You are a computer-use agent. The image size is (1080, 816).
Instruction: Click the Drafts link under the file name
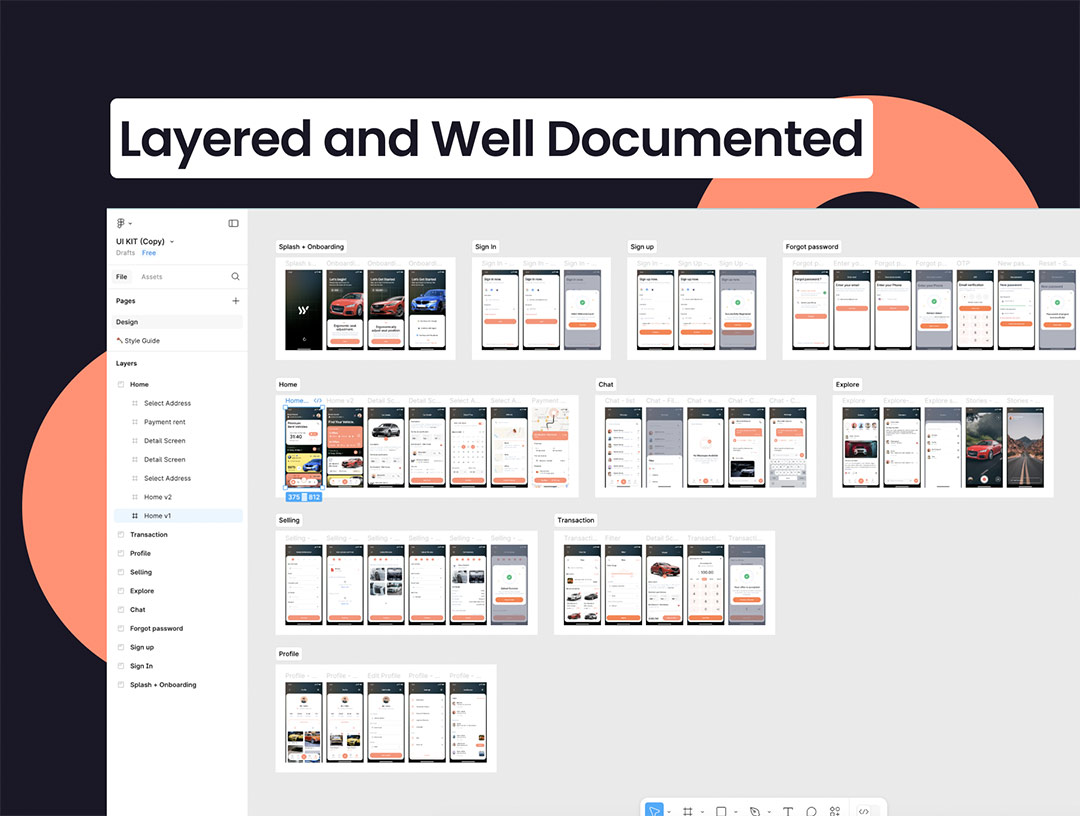pyautogui.click(x=125, y=253)
